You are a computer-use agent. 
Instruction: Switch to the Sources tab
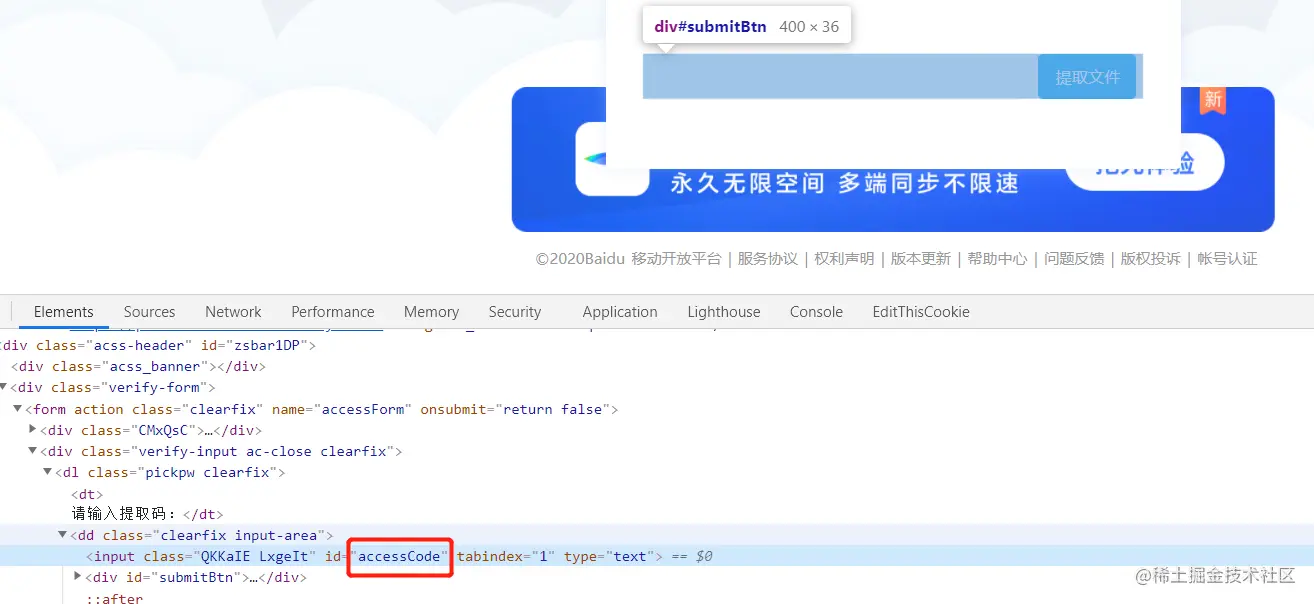[149, 312]
